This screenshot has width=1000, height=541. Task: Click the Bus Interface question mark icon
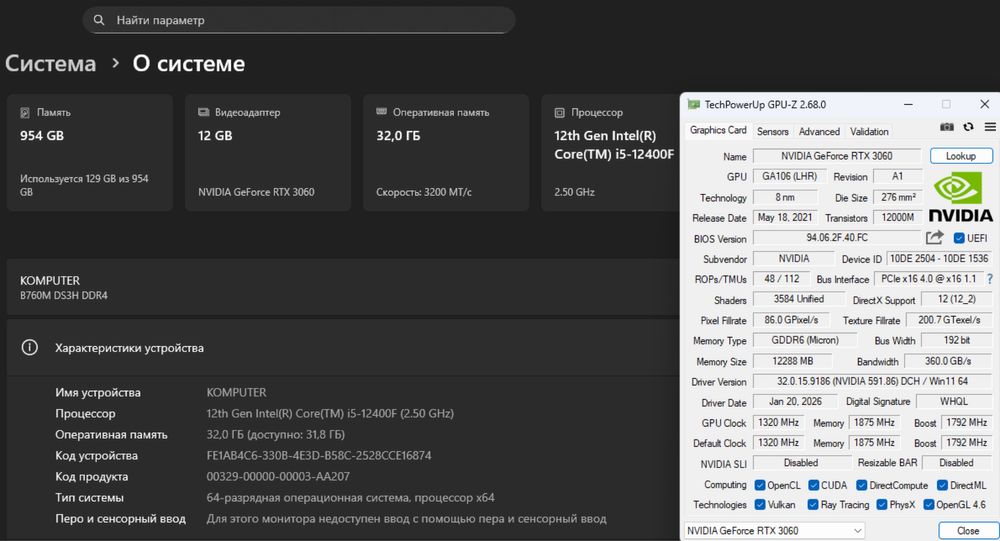[990, 279]
